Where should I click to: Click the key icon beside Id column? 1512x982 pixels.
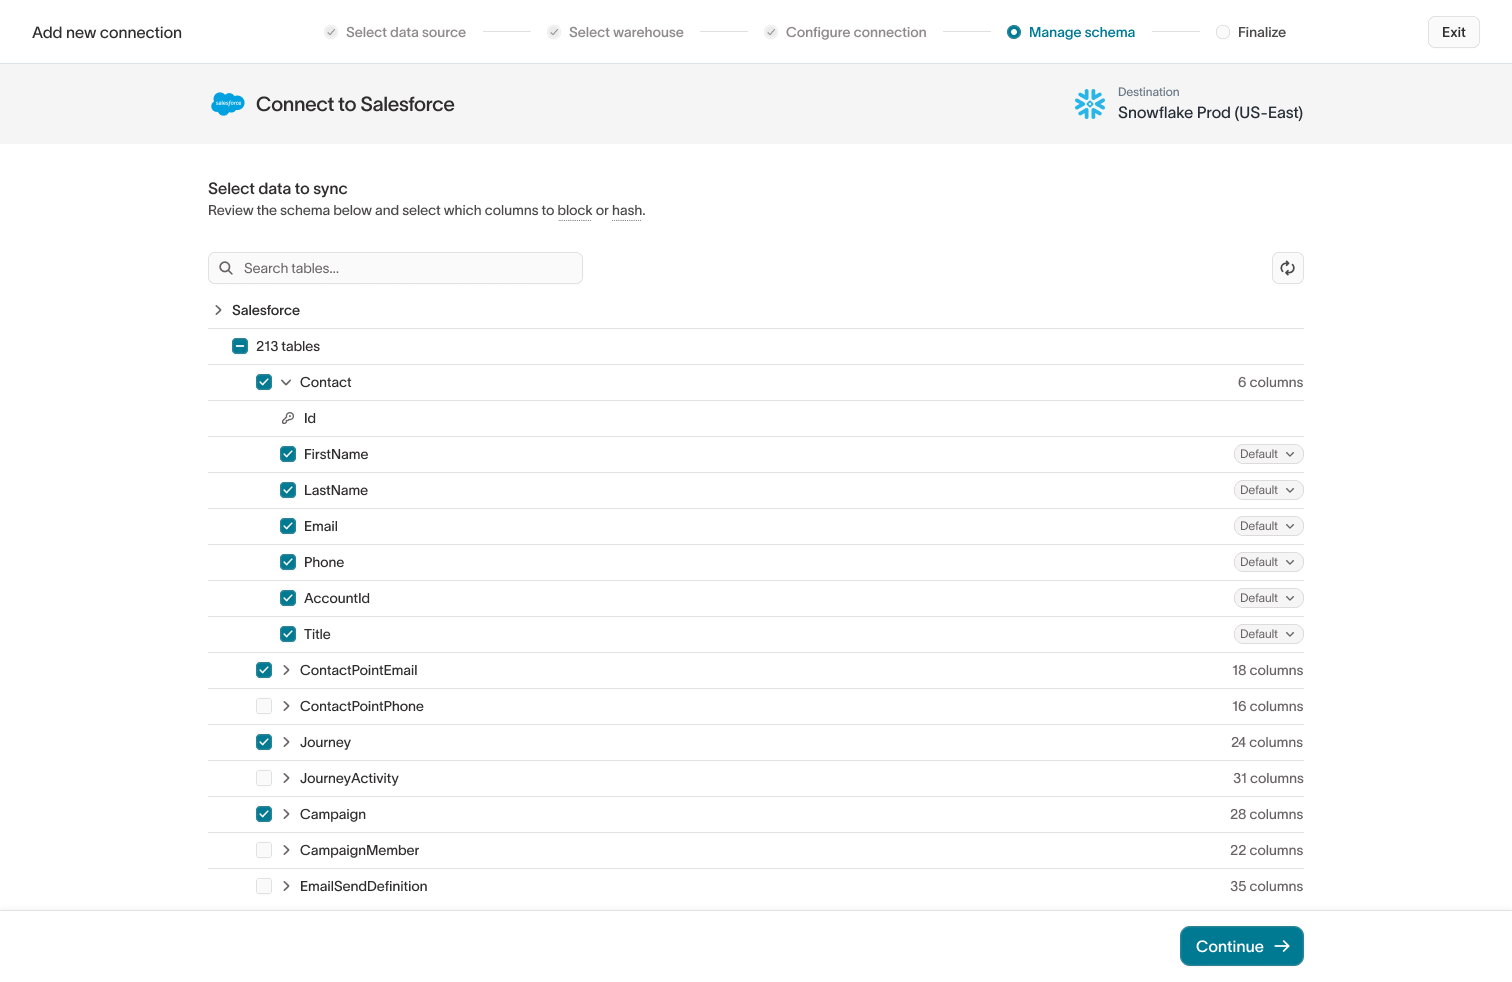tap(288, 418)
